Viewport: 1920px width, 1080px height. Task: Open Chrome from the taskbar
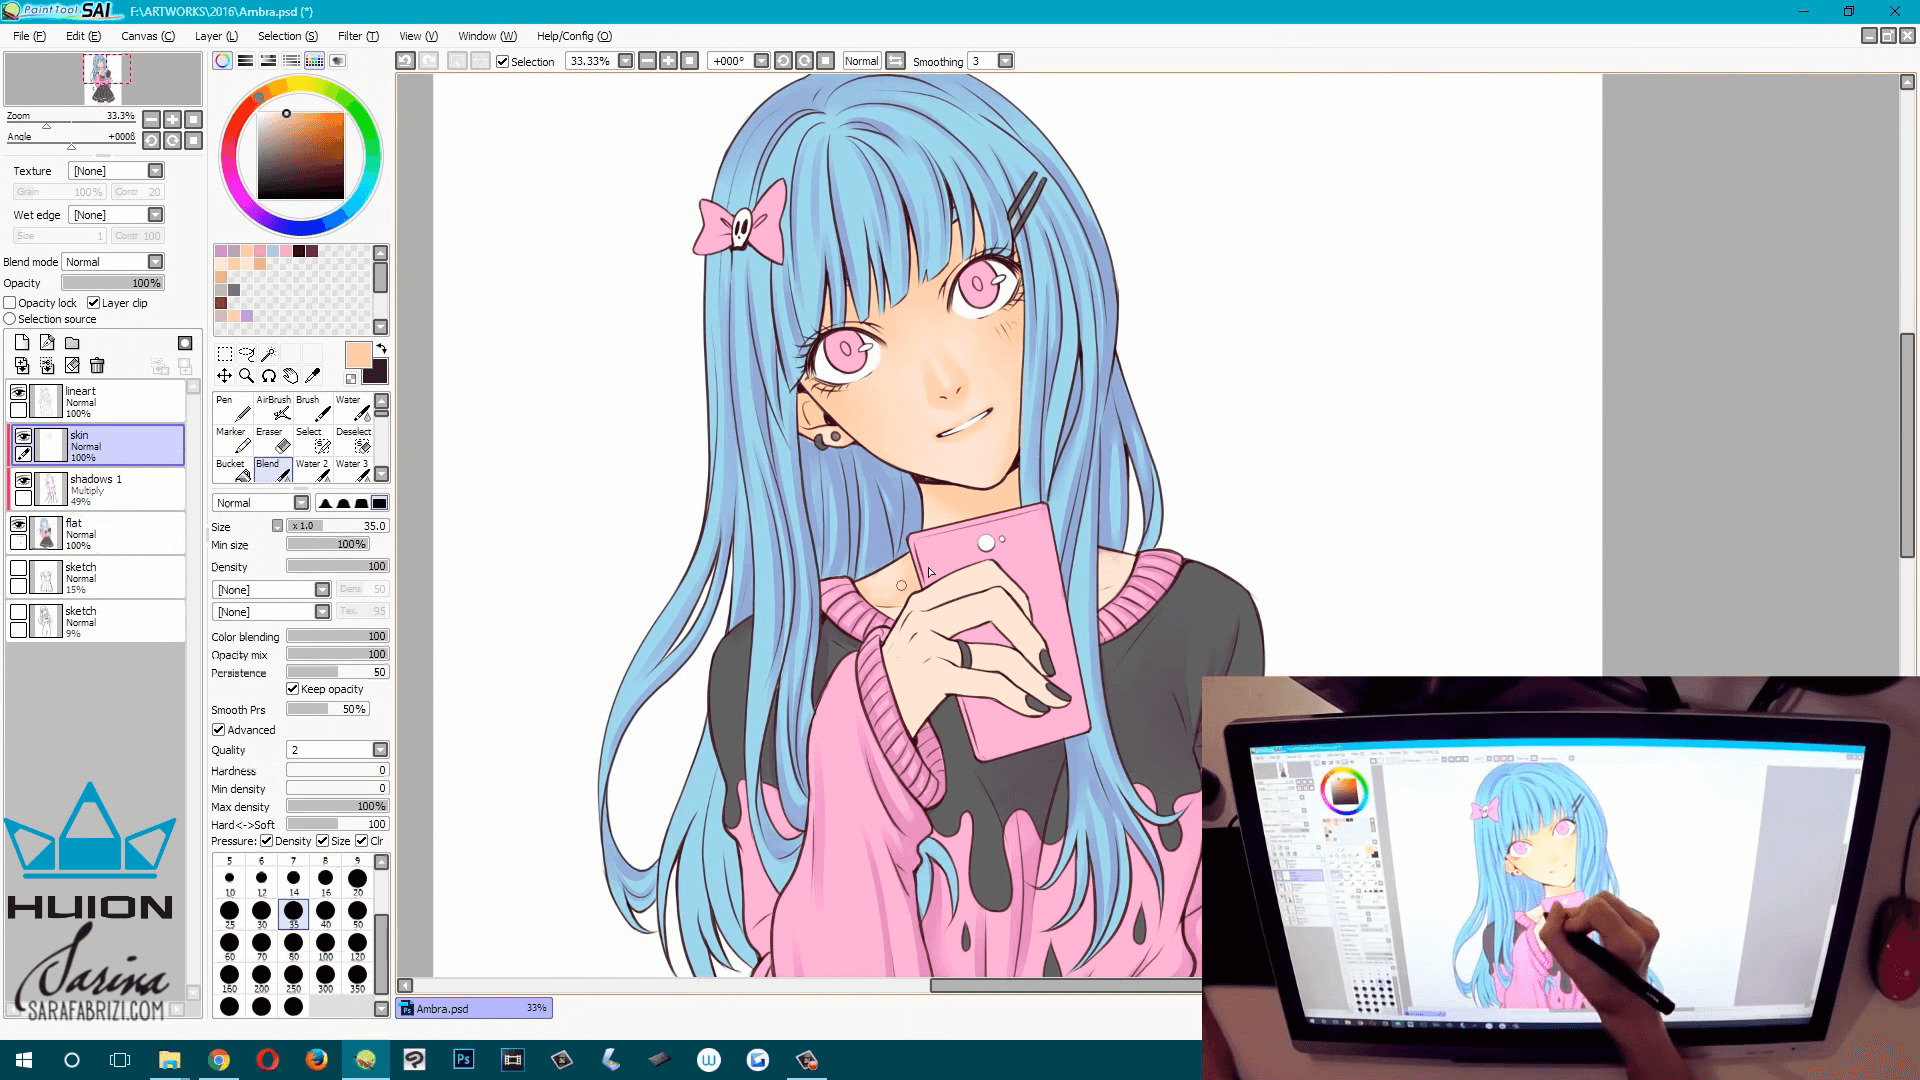coord(218,1060)
